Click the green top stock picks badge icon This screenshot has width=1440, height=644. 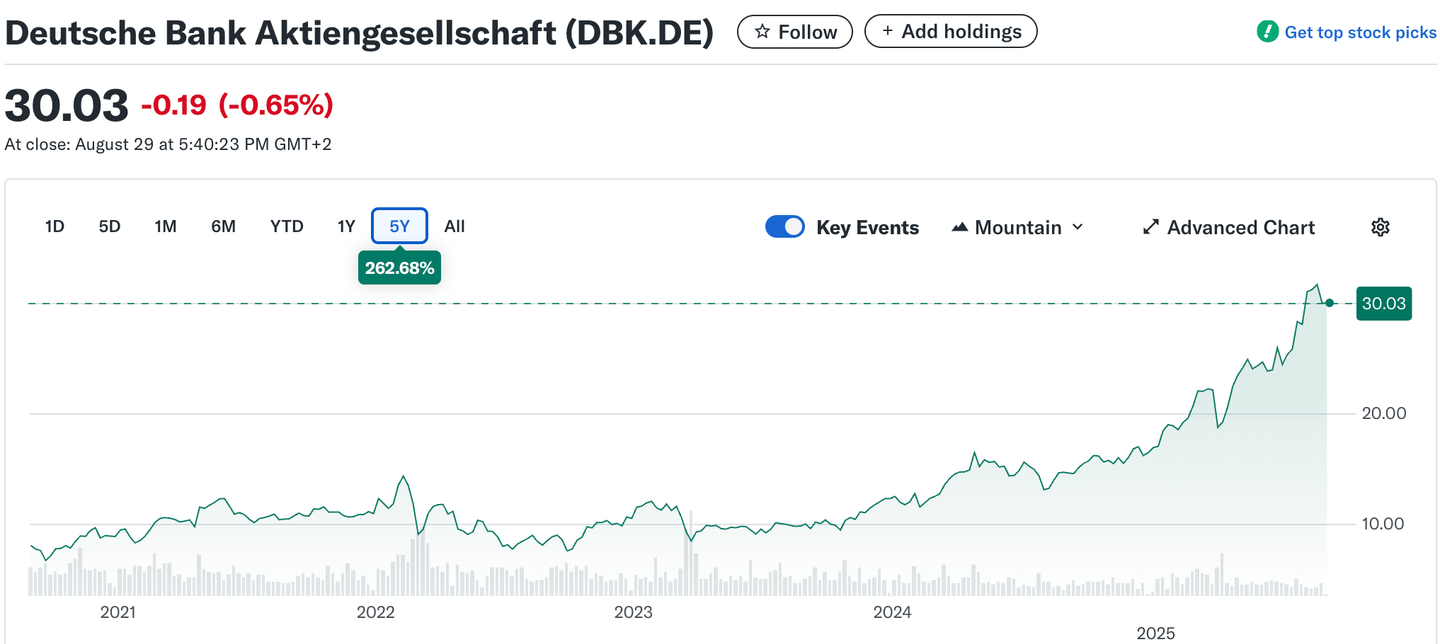(1267, 32)
